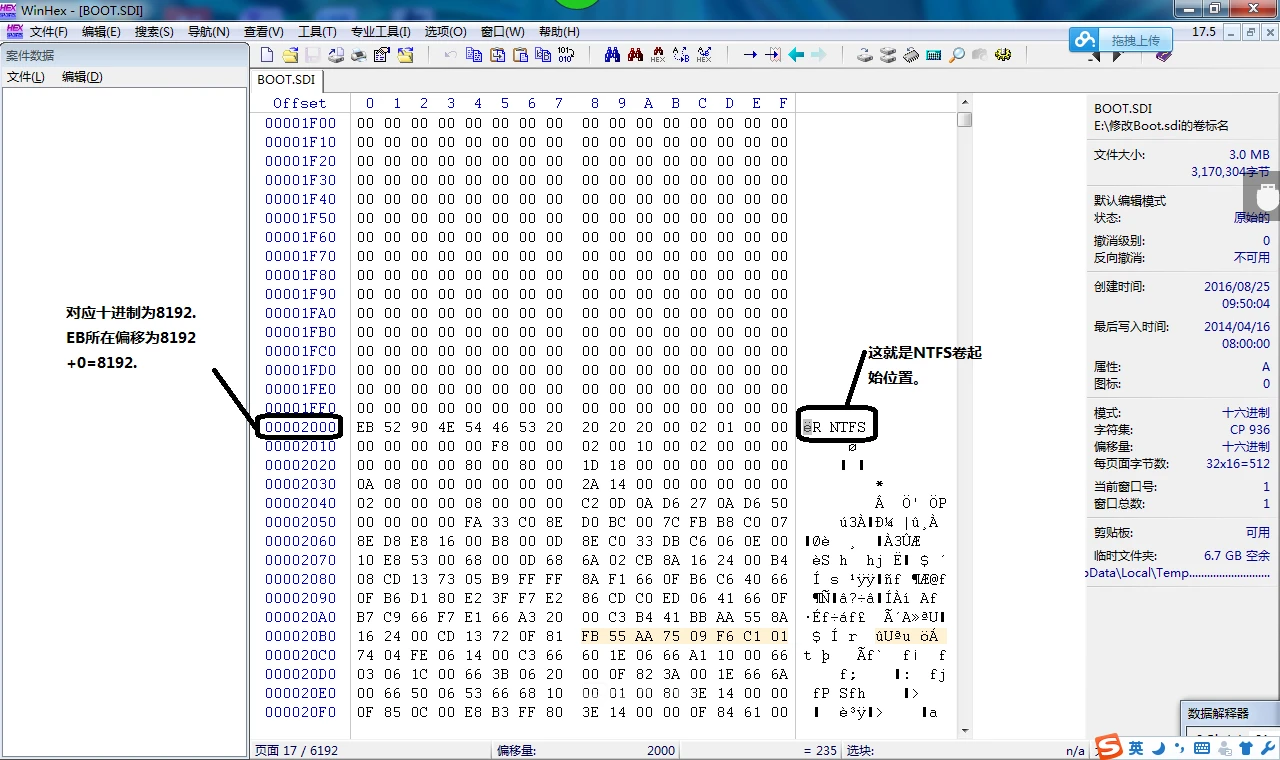Click the Paste clipboard toolbar icon
The width and height of the screenshot is (1280, 760).
(x=520, y=55)
